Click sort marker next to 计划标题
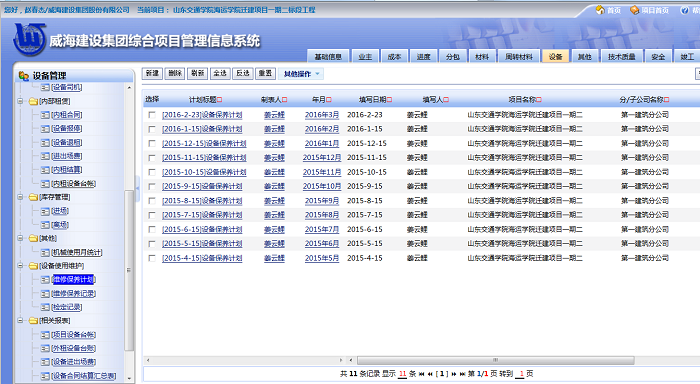Image resolution: width=700 pixels, height=384 pixels. 219,100
